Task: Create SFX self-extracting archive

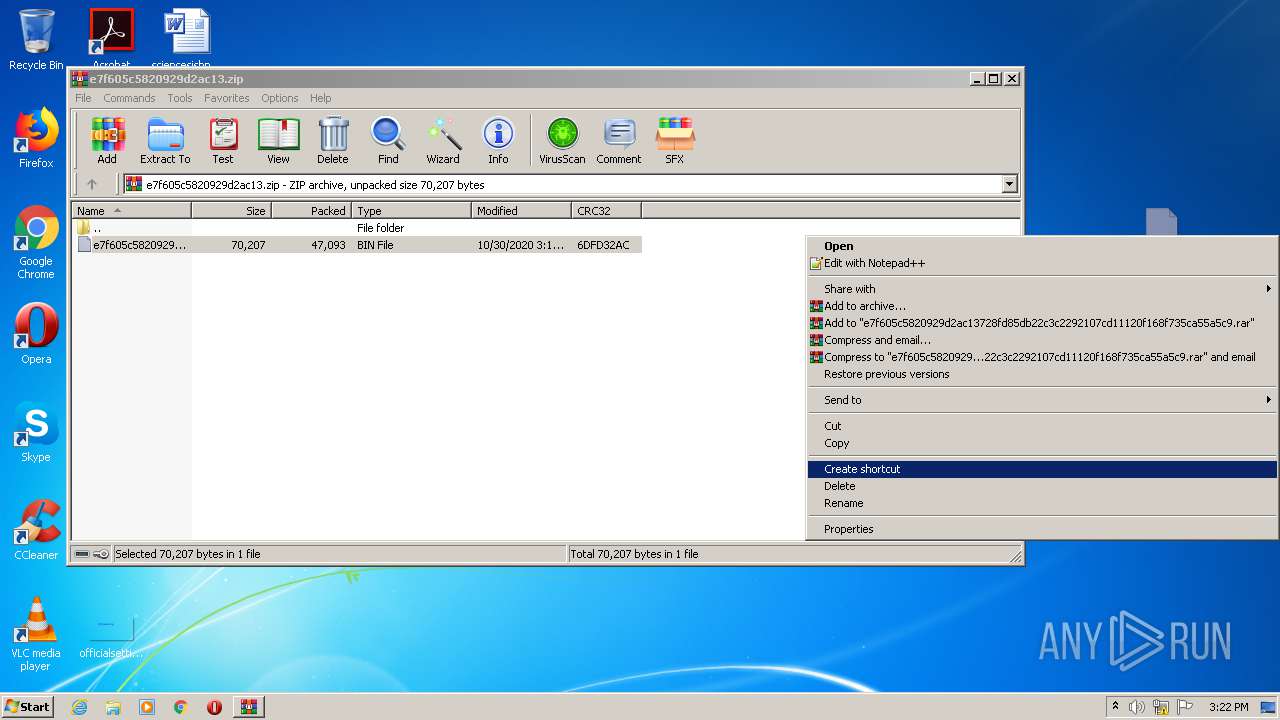Action: 675,141
